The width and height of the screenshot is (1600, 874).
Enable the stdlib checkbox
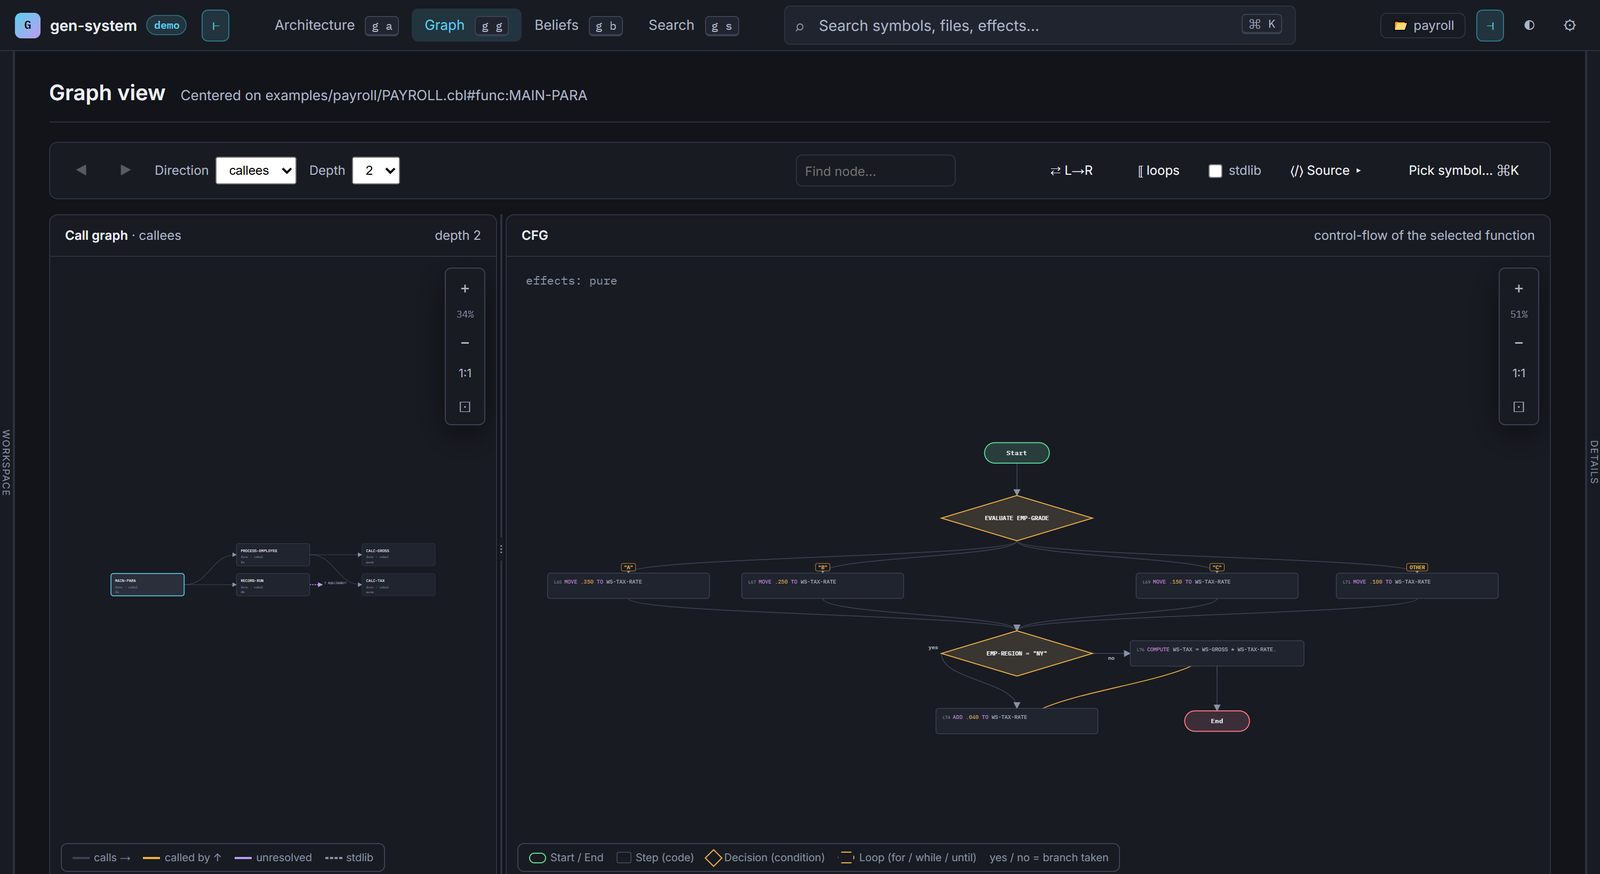(x=1215, y=171)
